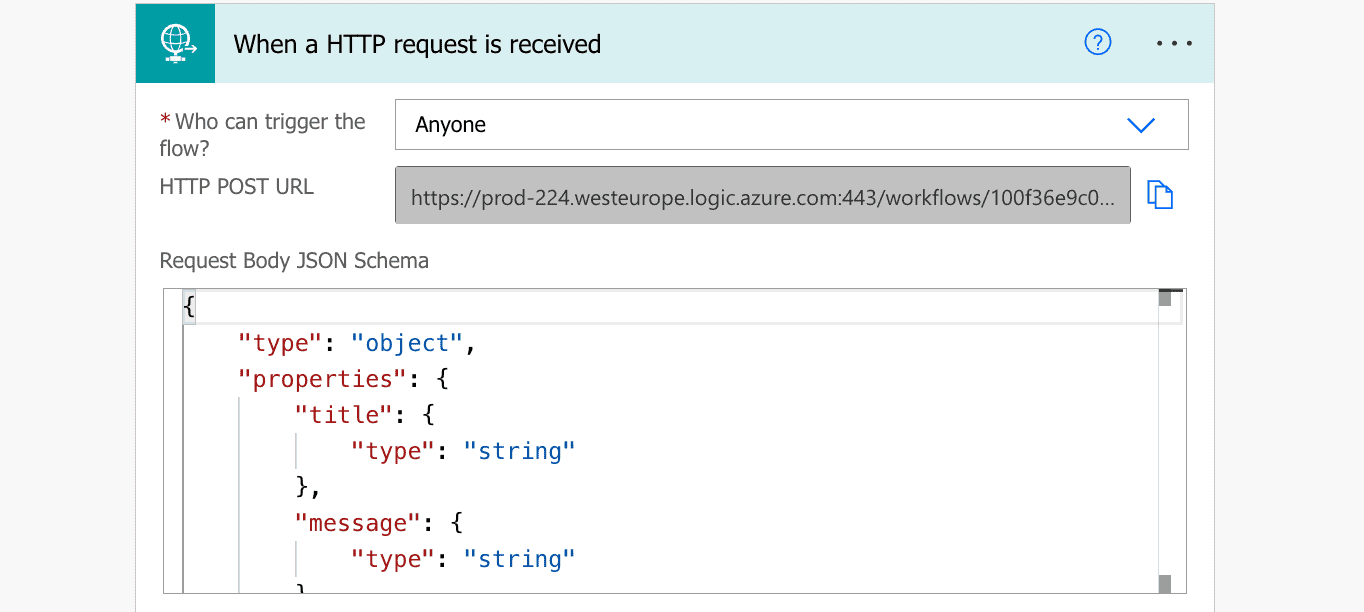The width and height of the screenshot is (1364, 612).
Task: Click the scroll handle at top of schema editor
Action: click(1164, 298)
